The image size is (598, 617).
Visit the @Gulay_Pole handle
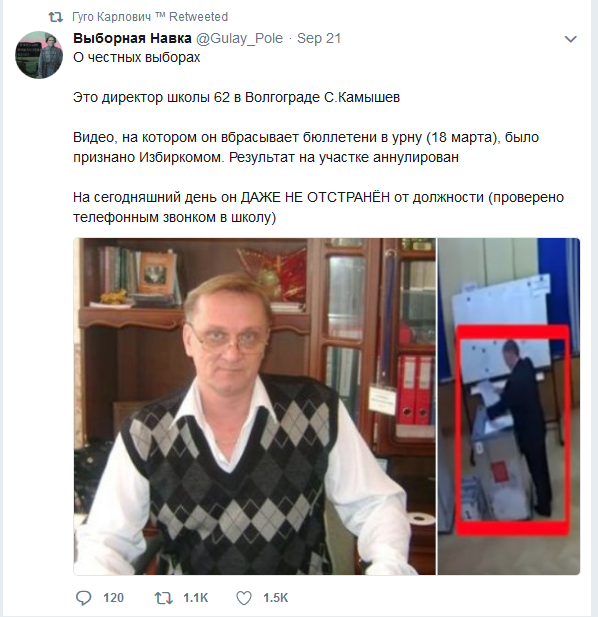click(239, 38)
